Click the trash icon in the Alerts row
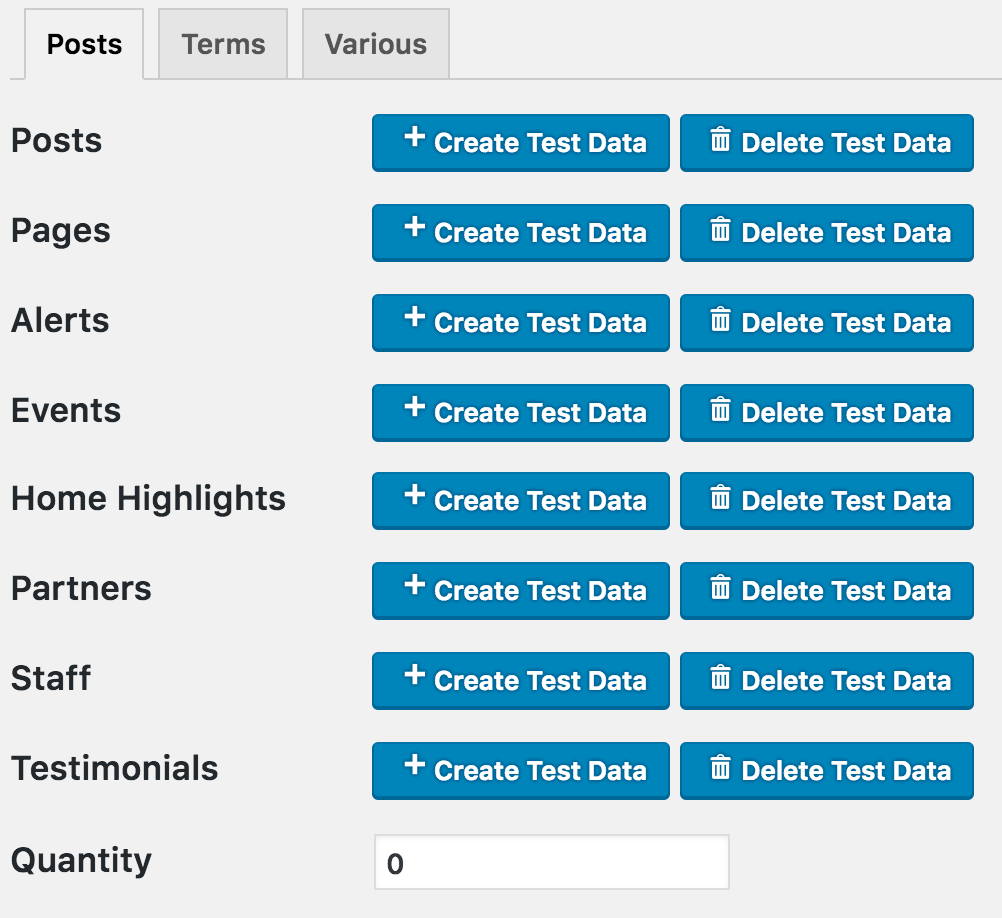 [720, 320]
